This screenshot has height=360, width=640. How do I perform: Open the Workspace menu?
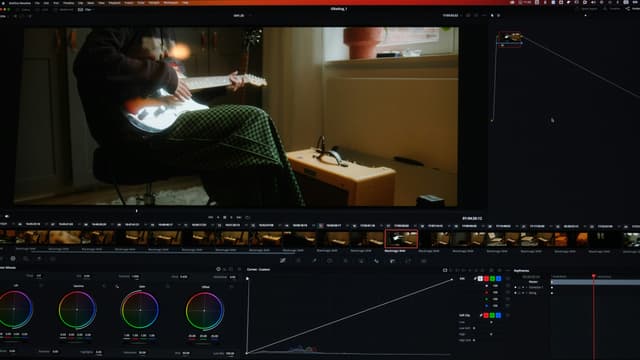click(x=171, y=2)
